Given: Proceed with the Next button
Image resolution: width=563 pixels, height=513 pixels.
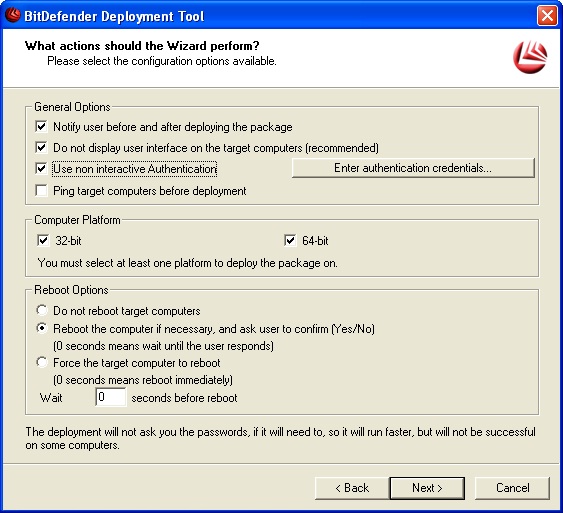Looking at the screenshot, I should (427, 488).
